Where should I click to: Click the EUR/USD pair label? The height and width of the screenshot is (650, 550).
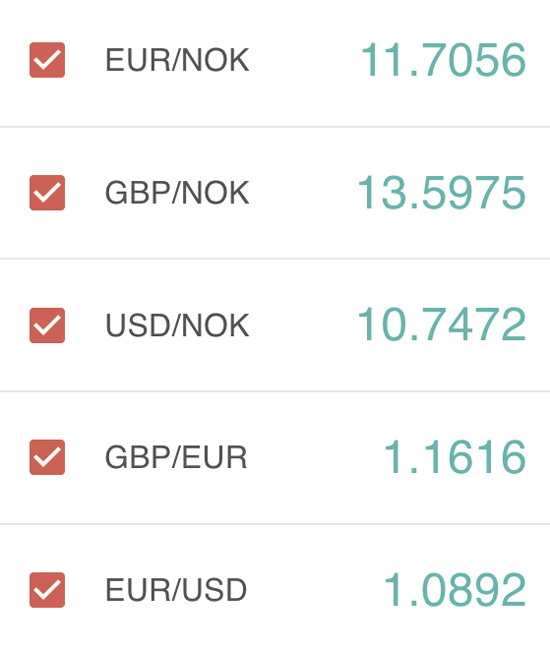(176, 590)
